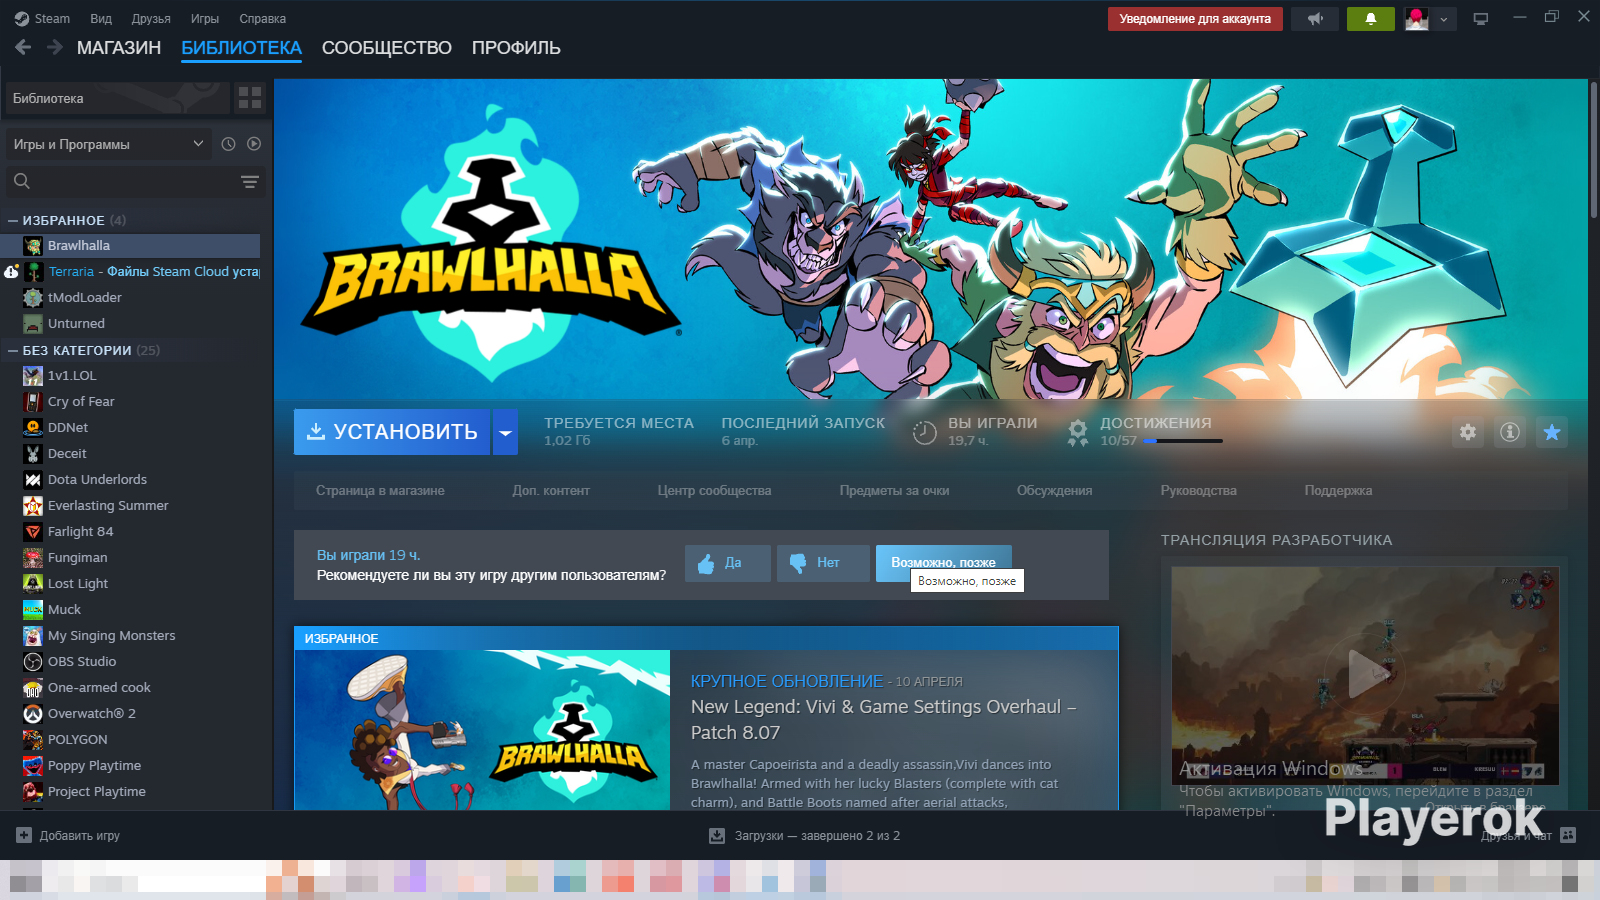Image resolution: width=1600 pixels, height=900 pixels.
Task: Go to СООБЩЕСТВО tab
Action: click(387, 47)
